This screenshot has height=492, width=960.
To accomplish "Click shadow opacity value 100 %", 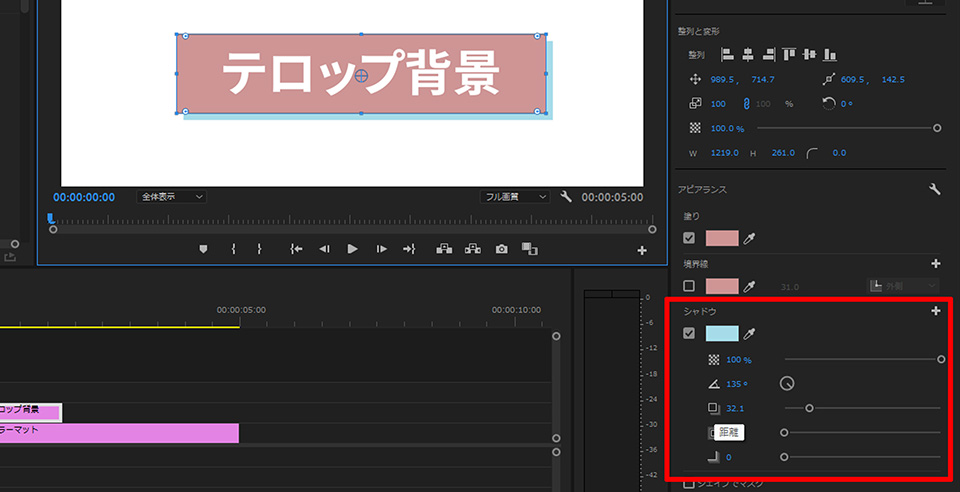I will (x=739, y=360).
